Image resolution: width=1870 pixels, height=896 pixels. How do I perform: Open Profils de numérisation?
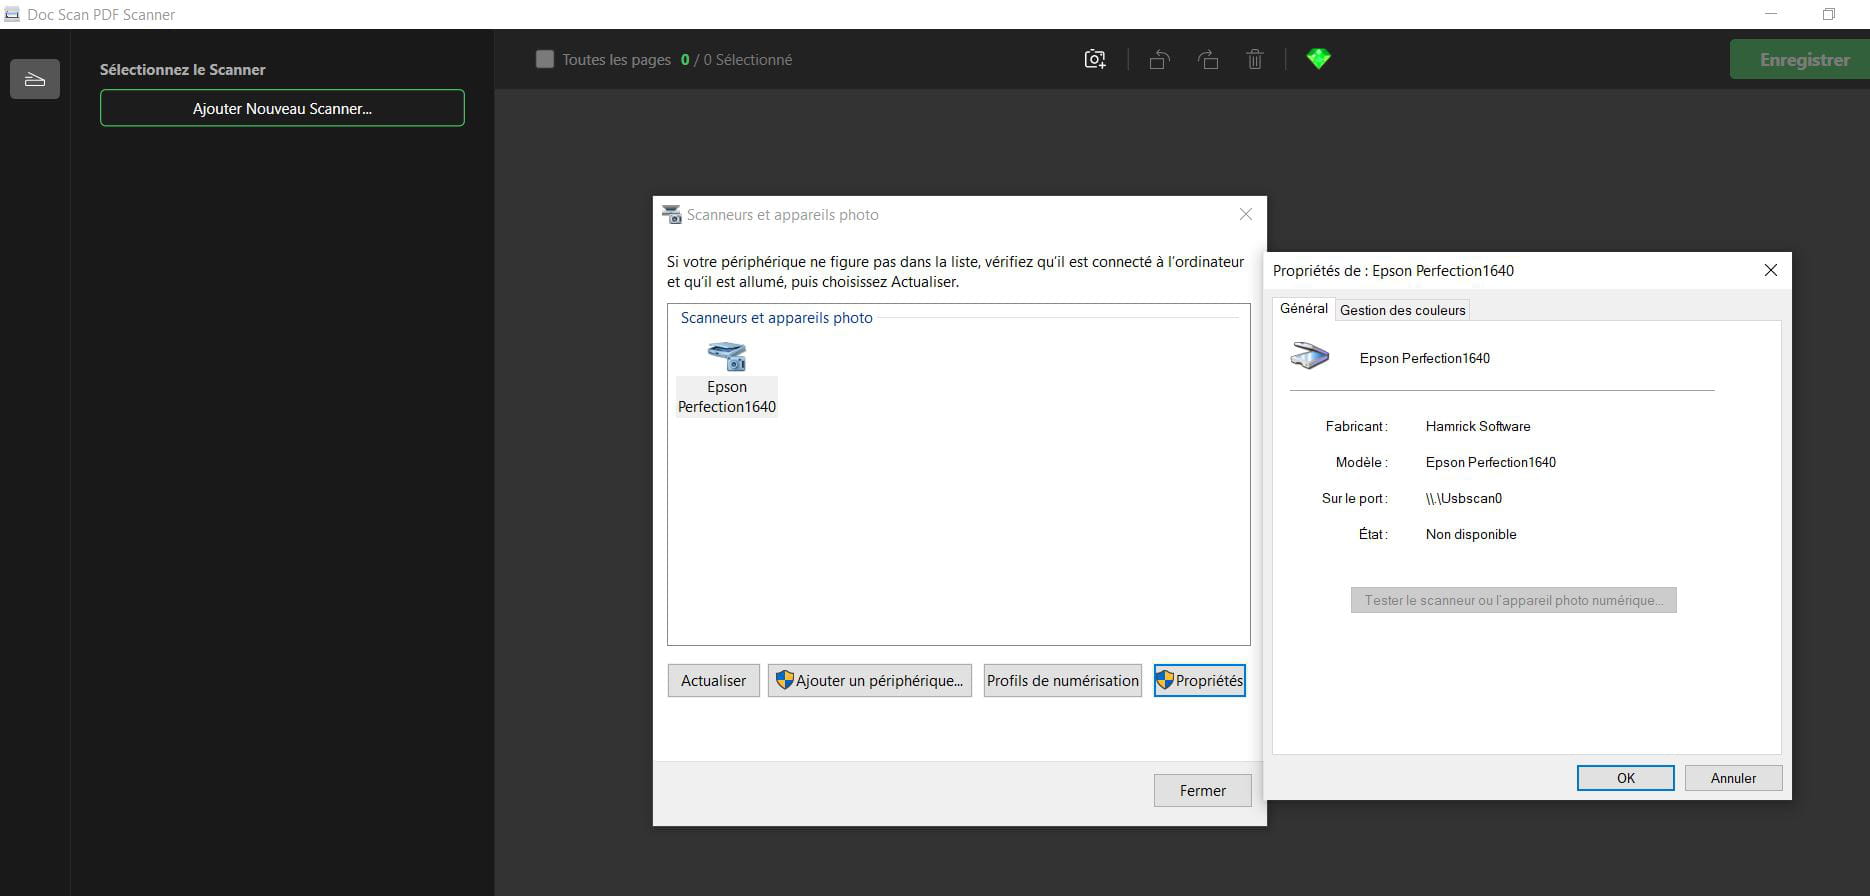coord(1062,680)
